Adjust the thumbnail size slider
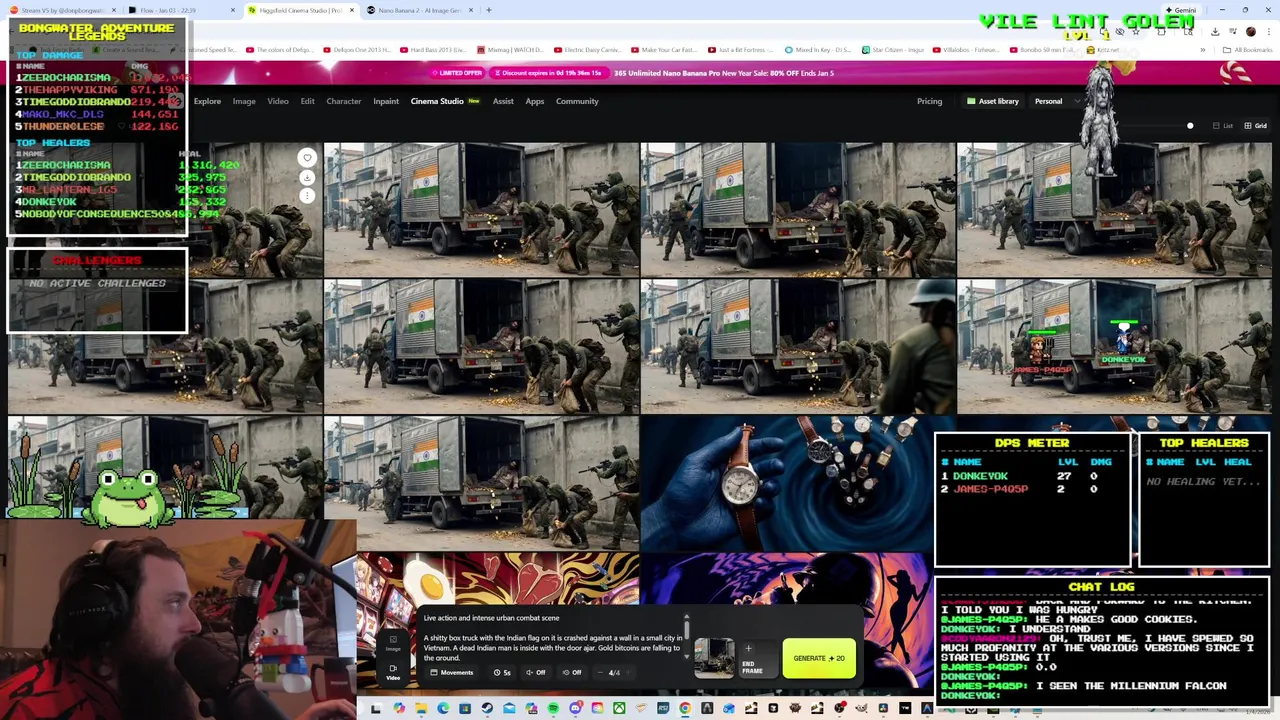This screenshot has height=720, width=1280. pyautogui.click(x=1190, y=126)
